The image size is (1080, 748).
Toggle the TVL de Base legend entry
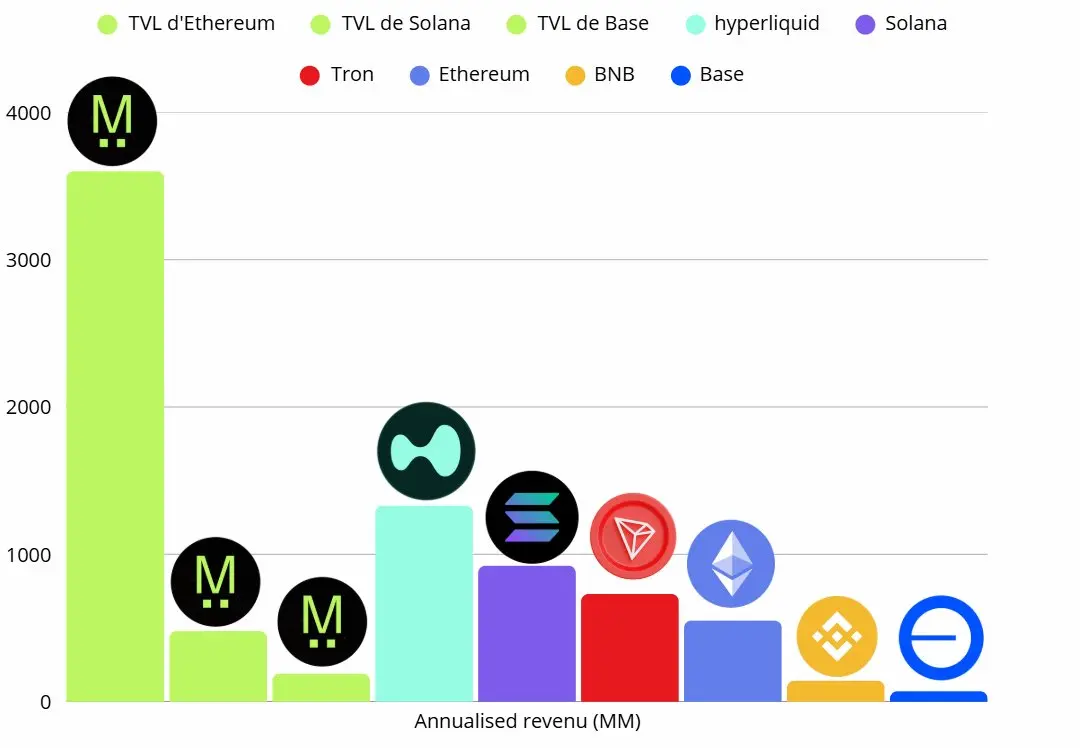[577, 23]
